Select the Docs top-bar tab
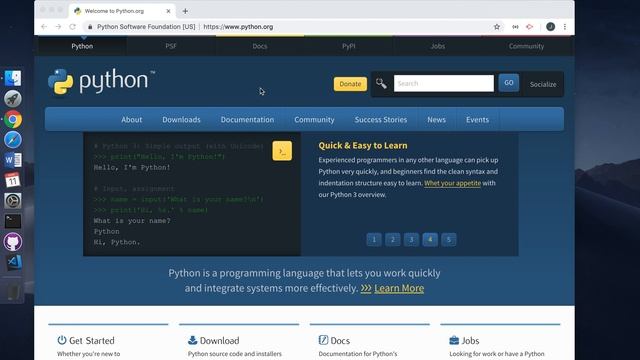Screen dimensions: 640x360 pyautogui.click(x=260, y=46)
